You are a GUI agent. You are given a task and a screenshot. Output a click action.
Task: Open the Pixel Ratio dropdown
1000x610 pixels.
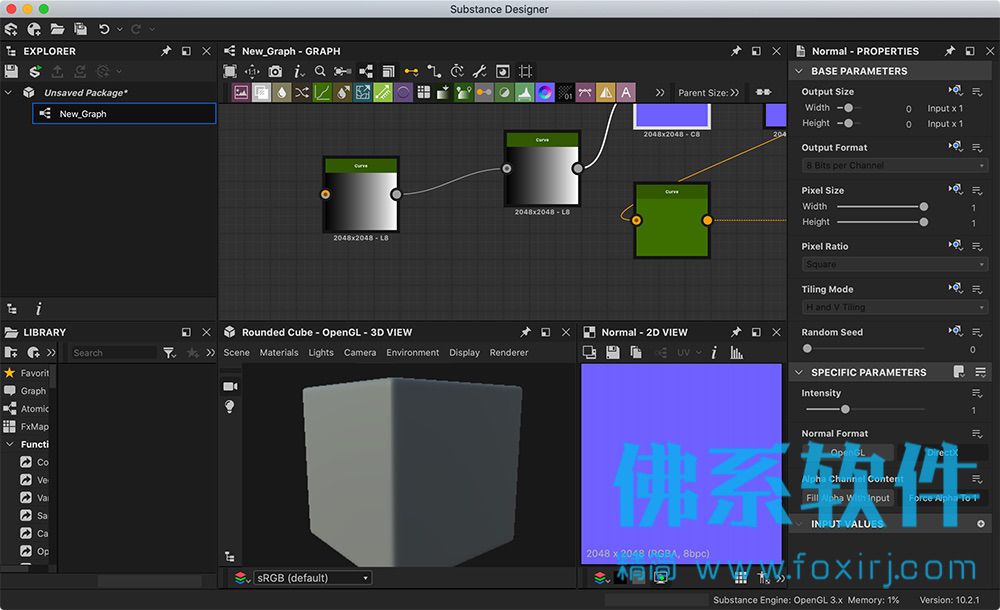(x=894, y=264)
